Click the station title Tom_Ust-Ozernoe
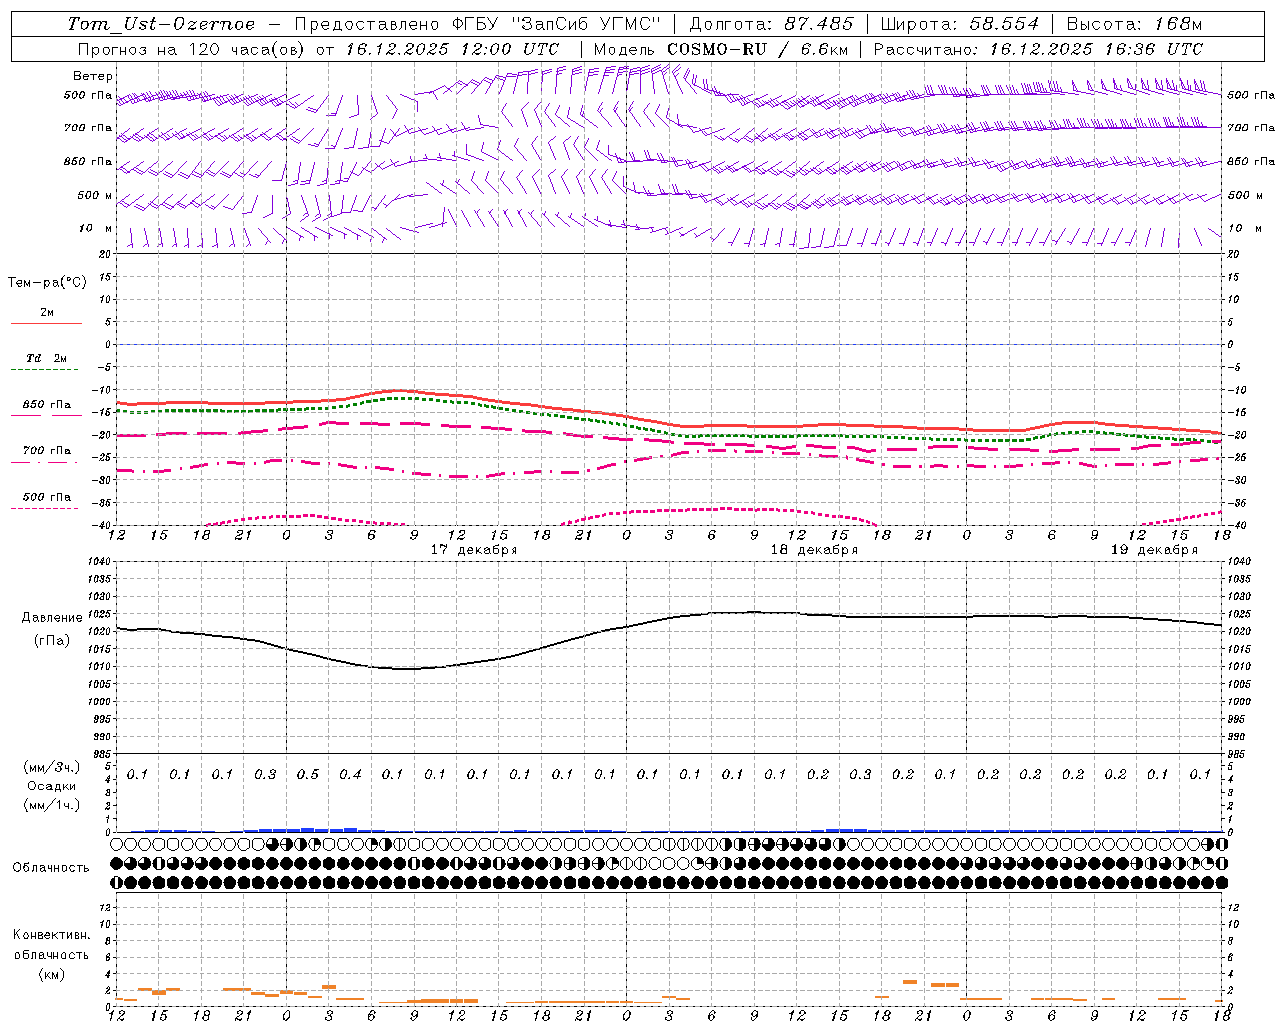 pyautogui.click(x=161, y=24)
